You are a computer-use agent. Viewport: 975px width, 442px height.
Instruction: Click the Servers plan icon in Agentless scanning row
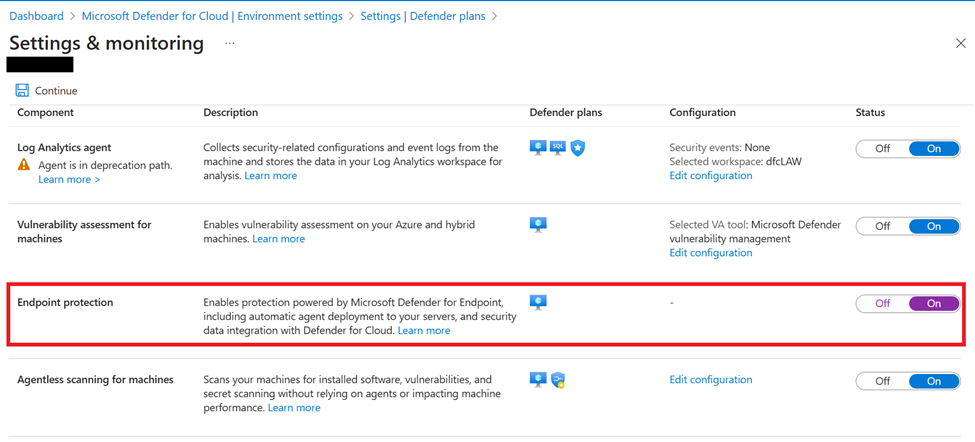click(x=538, y=380)
